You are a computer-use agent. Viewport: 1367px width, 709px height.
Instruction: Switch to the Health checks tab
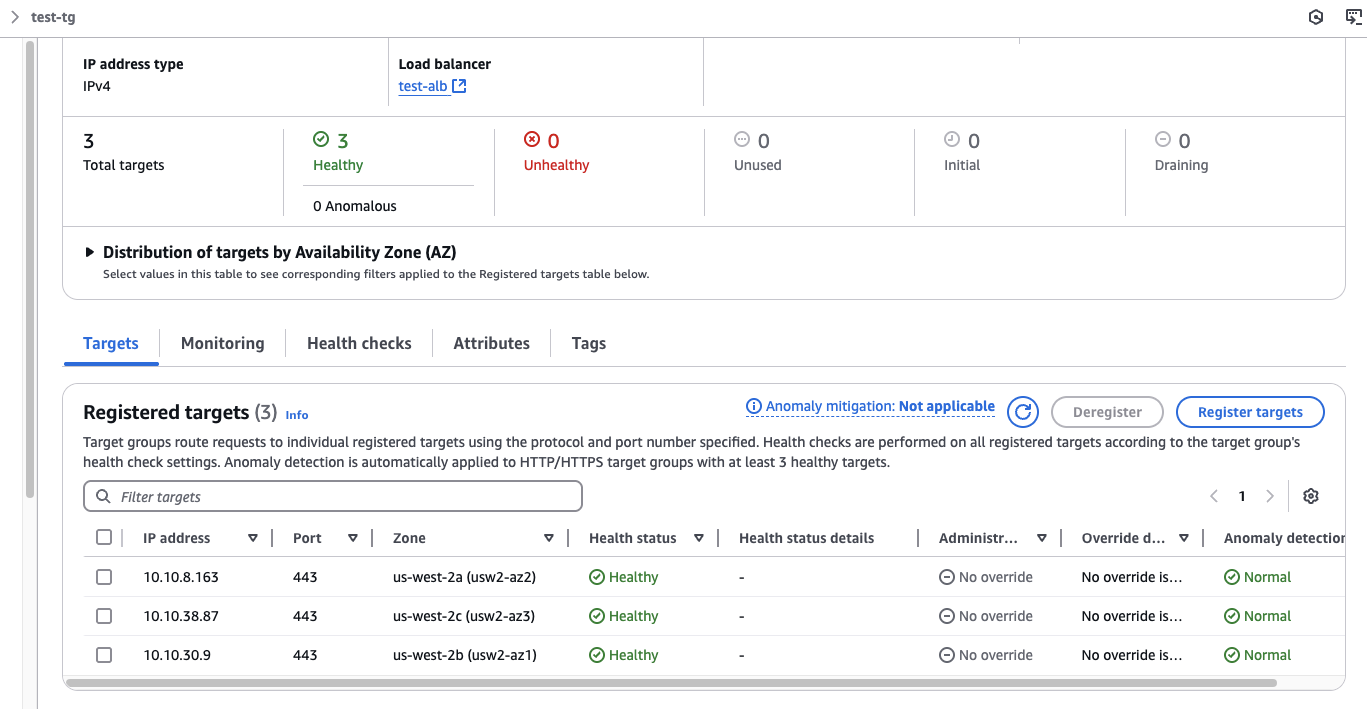pyautogui.click(x=359, y=343)
